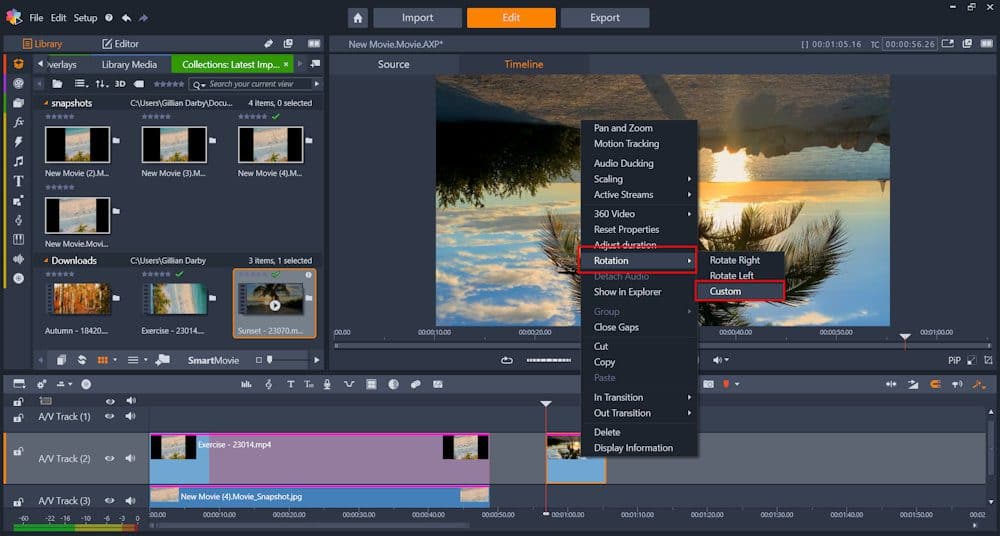Mute A/V Track (3) speaker icon
Viewport: 1000px width, 536px height.
click(131, 500)
